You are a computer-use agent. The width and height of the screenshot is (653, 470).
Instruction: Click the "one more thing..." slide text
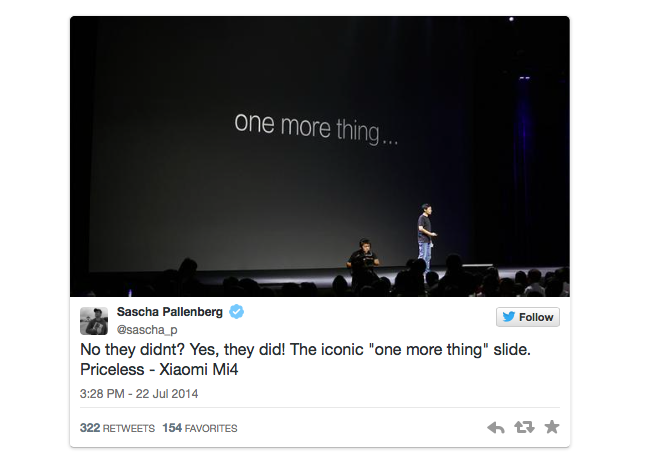(x=316, y=128)
